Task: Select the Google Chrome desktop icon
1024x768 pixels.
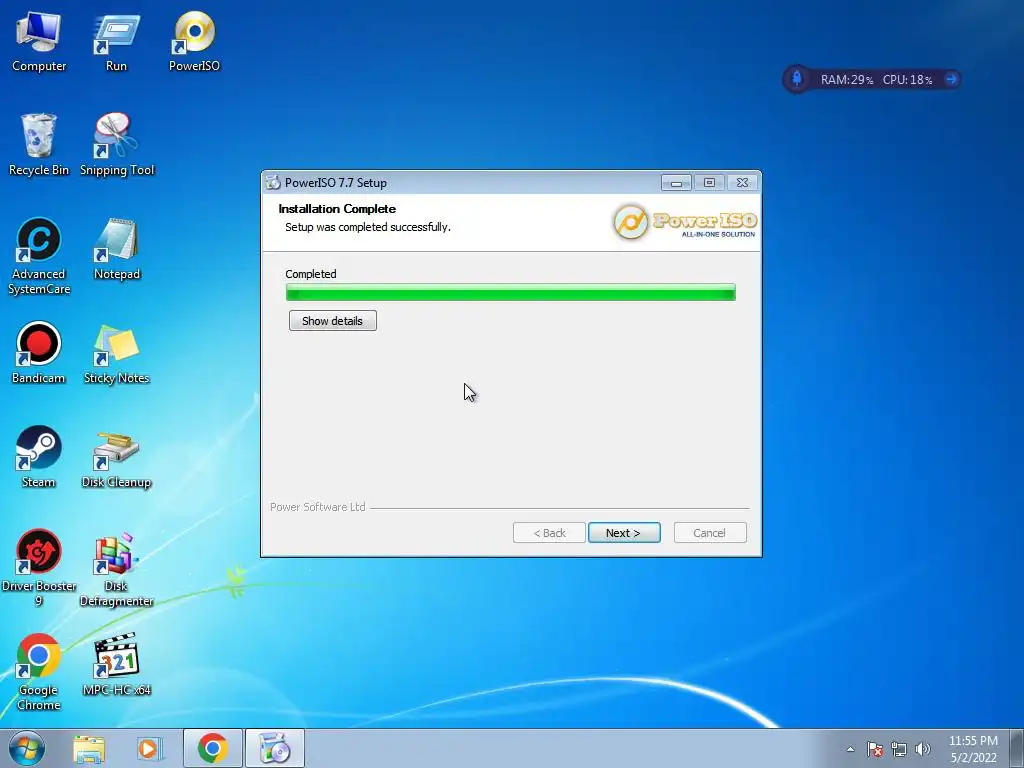Action: point(39,672)
